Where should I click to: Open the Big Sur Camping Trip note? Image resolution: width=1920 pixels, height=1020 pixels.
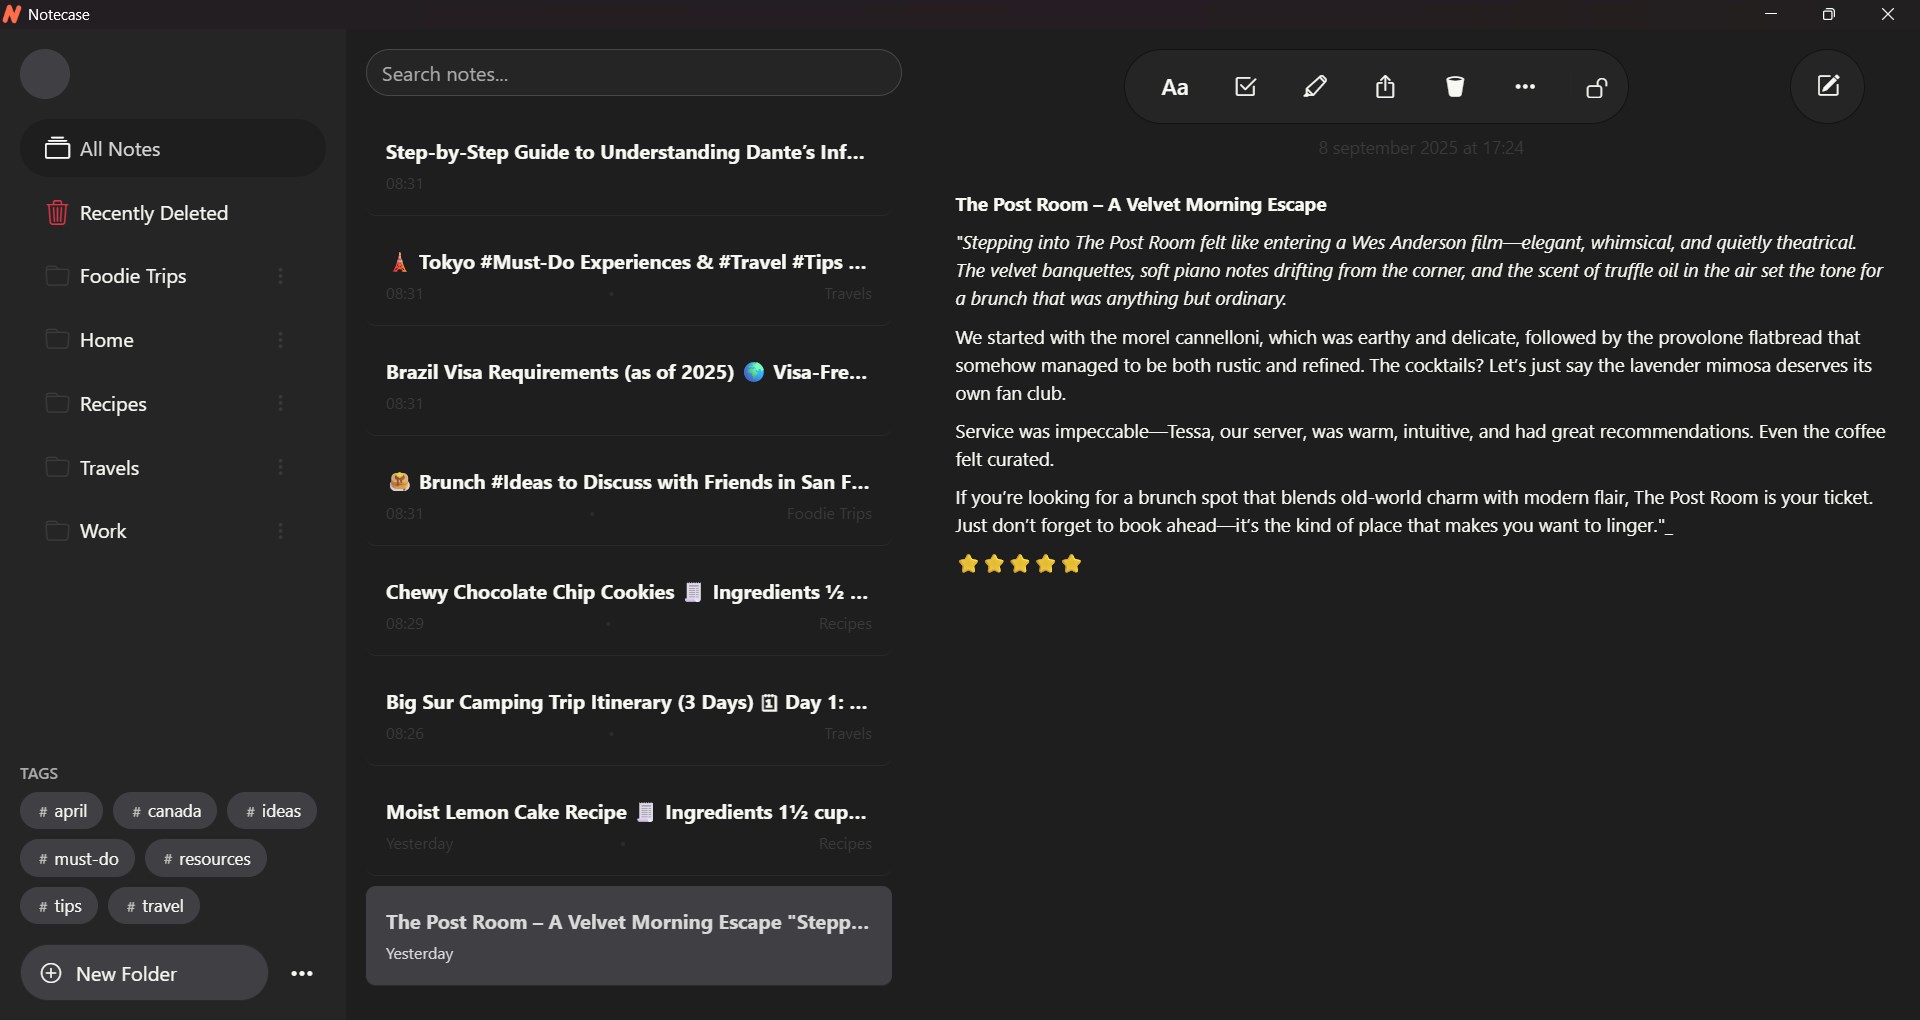click(x=629, y=716)
